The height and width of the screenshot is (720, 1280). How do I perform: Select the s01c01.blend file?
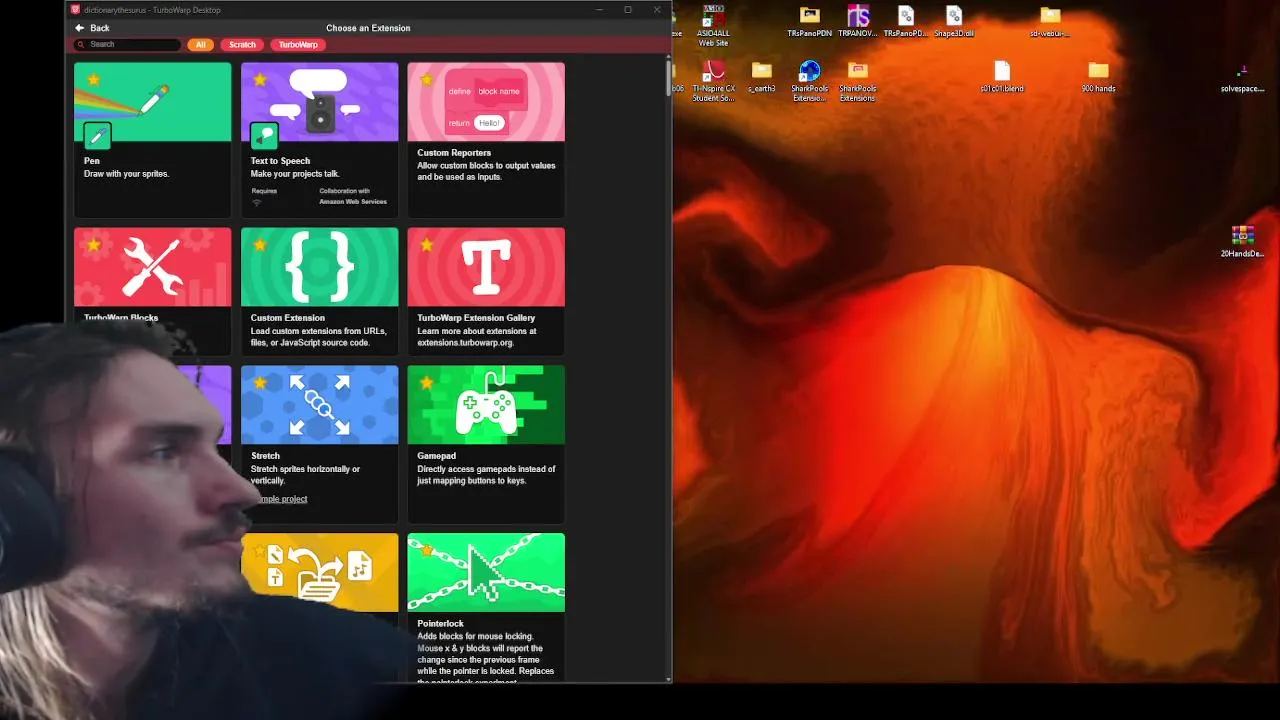(x=1002, y=77)
